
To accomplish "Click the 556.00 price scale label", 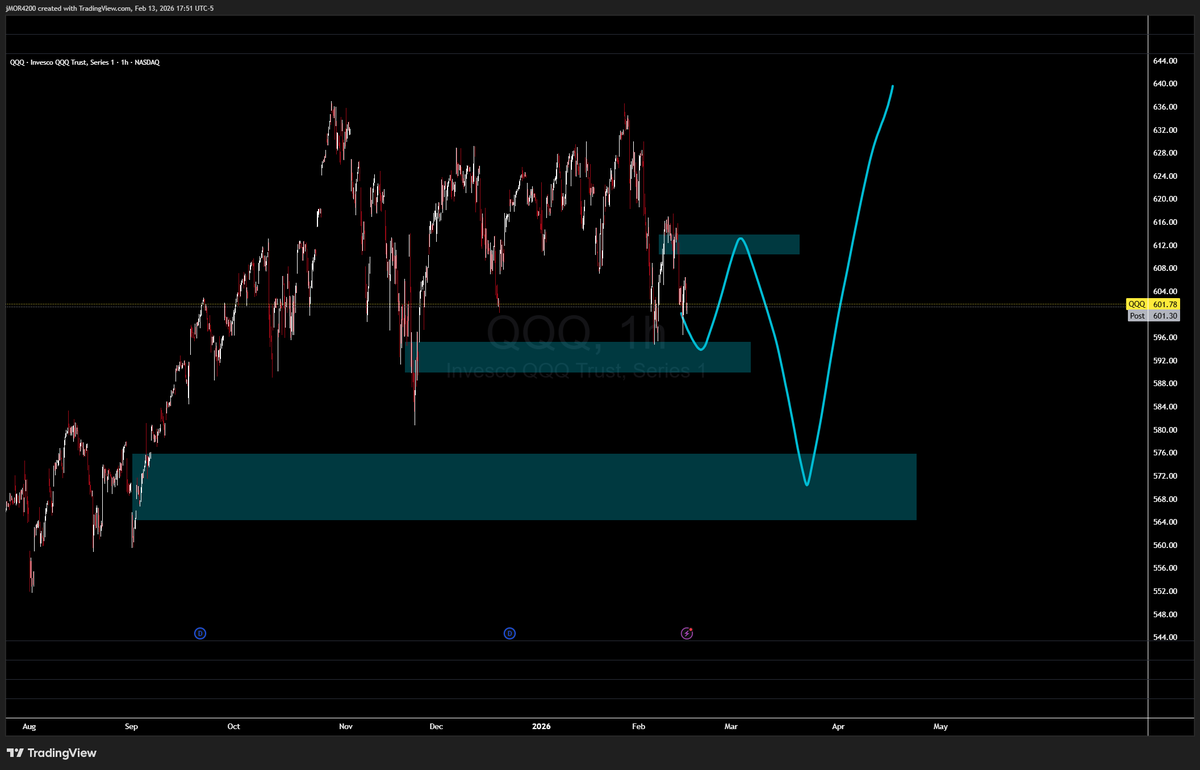I will coord(1166,568).
